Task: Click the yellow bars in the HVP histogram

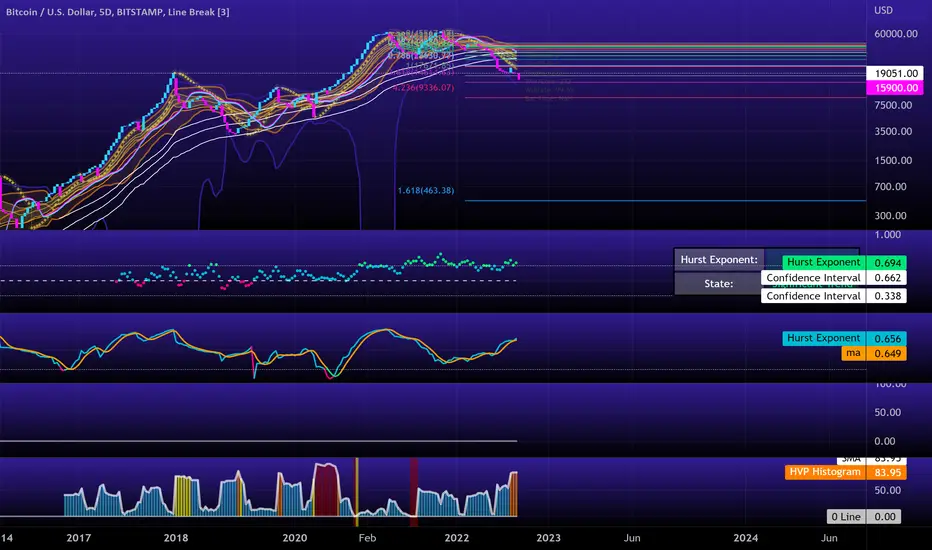Action: pos(185,496)
